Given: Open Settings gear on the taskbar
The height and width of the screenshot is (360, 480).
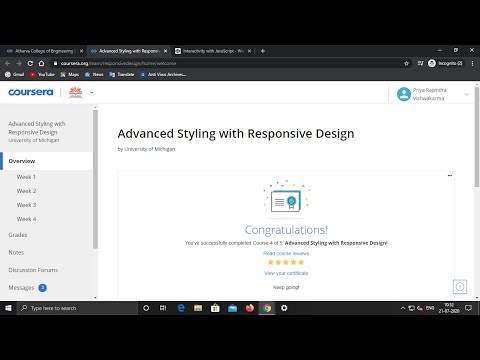Looking at the screenshot, I should click(x=284, y=308).
